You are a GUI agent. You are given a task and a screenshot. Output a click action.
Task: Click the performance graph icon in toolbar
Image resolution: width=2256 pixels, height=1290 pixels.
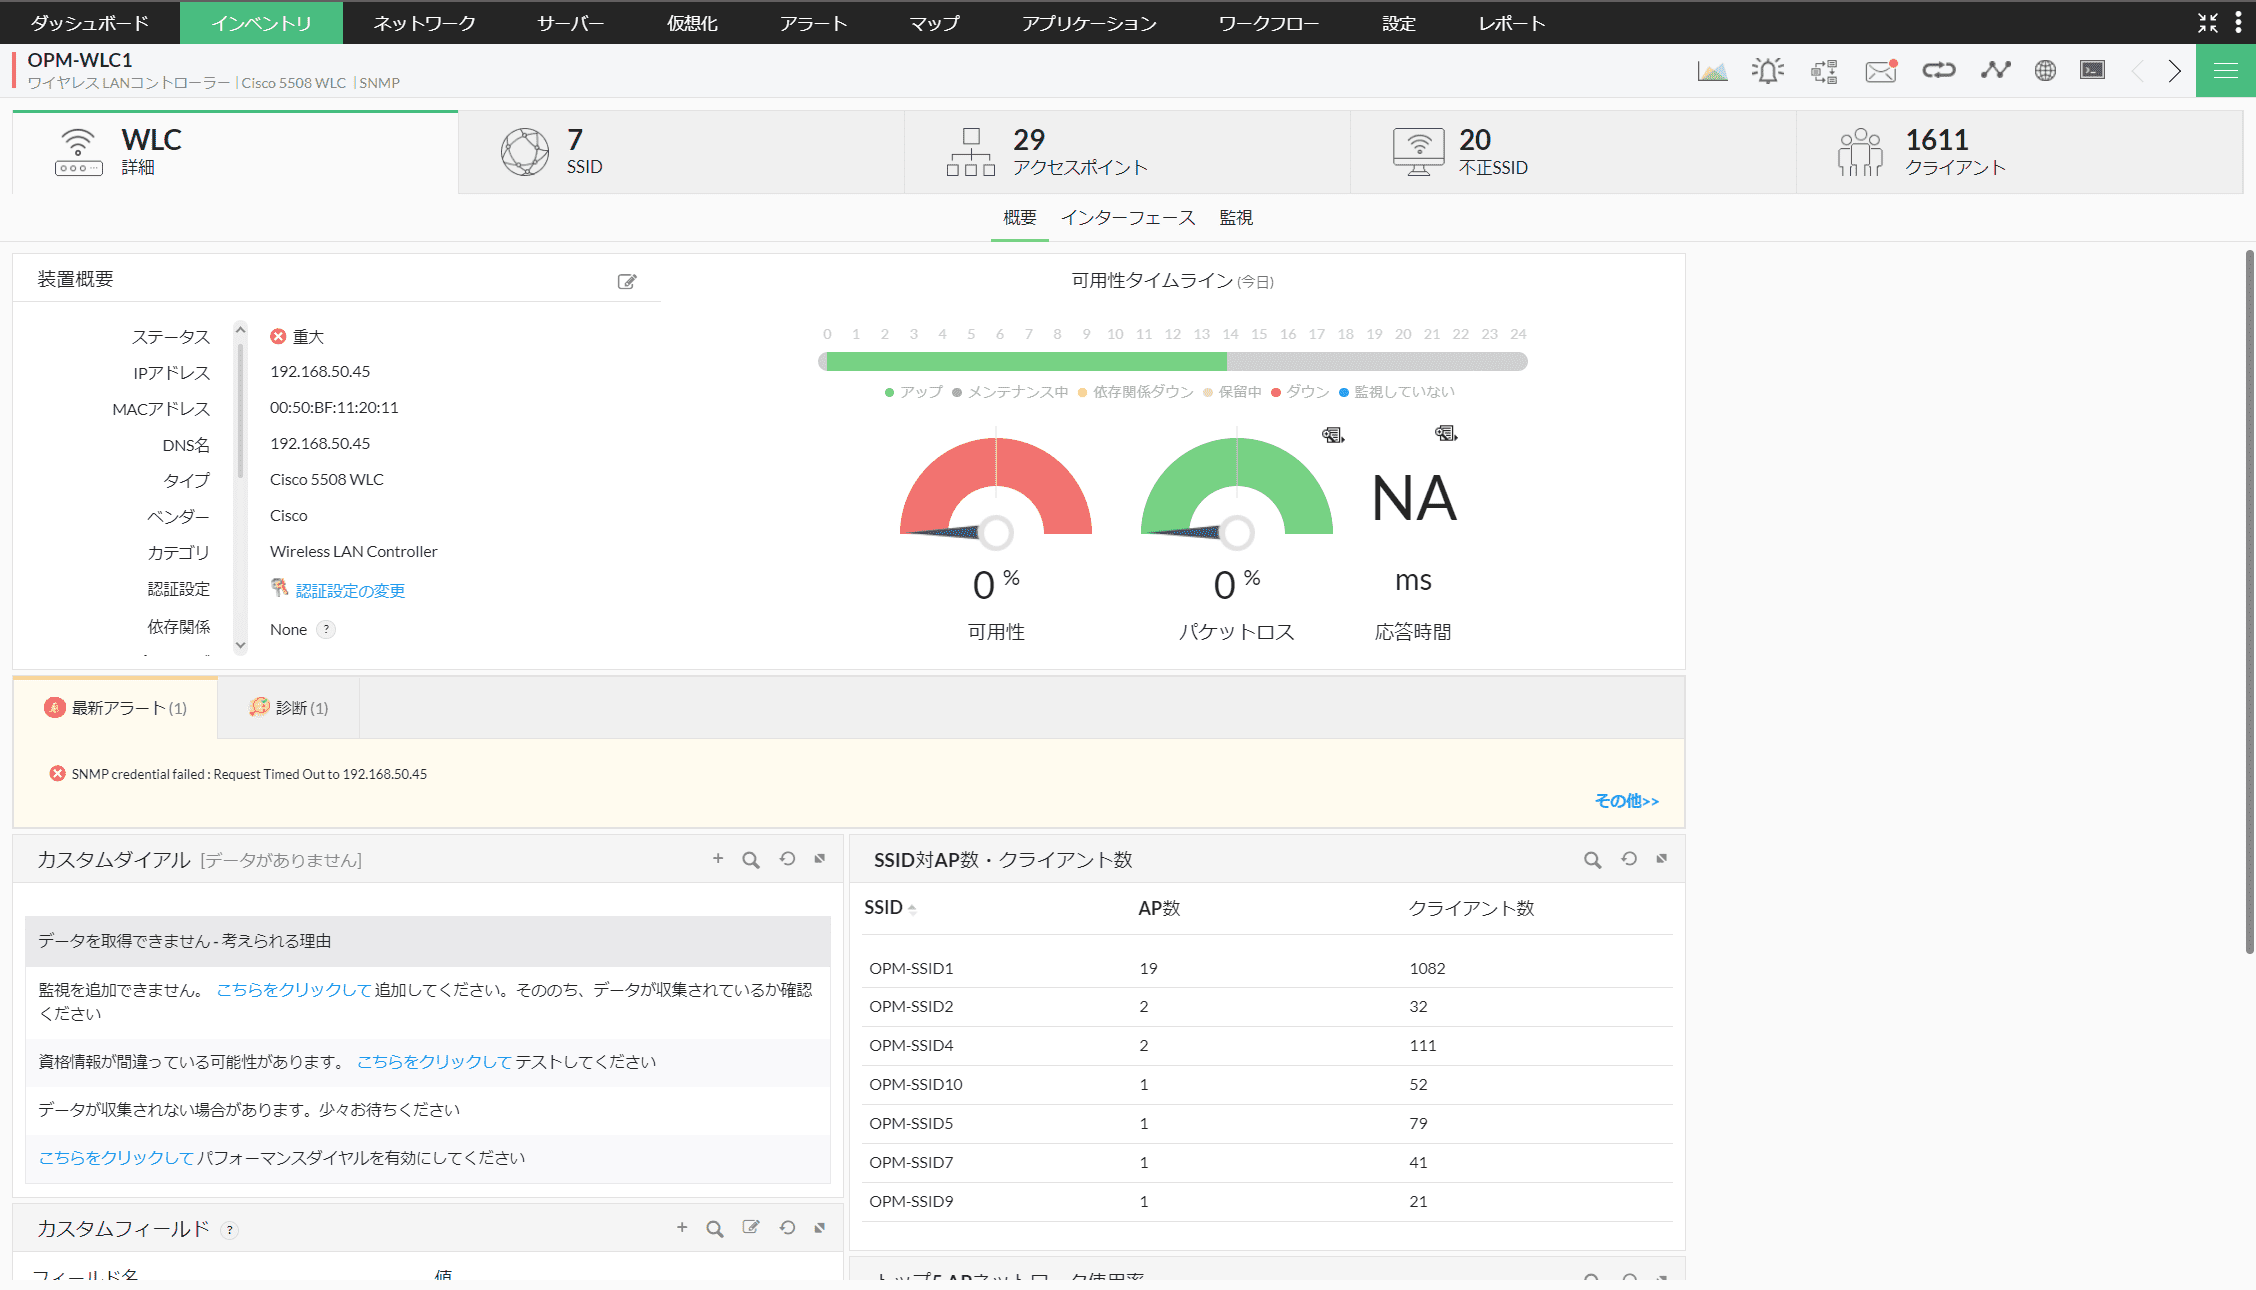coord(1712,70)
